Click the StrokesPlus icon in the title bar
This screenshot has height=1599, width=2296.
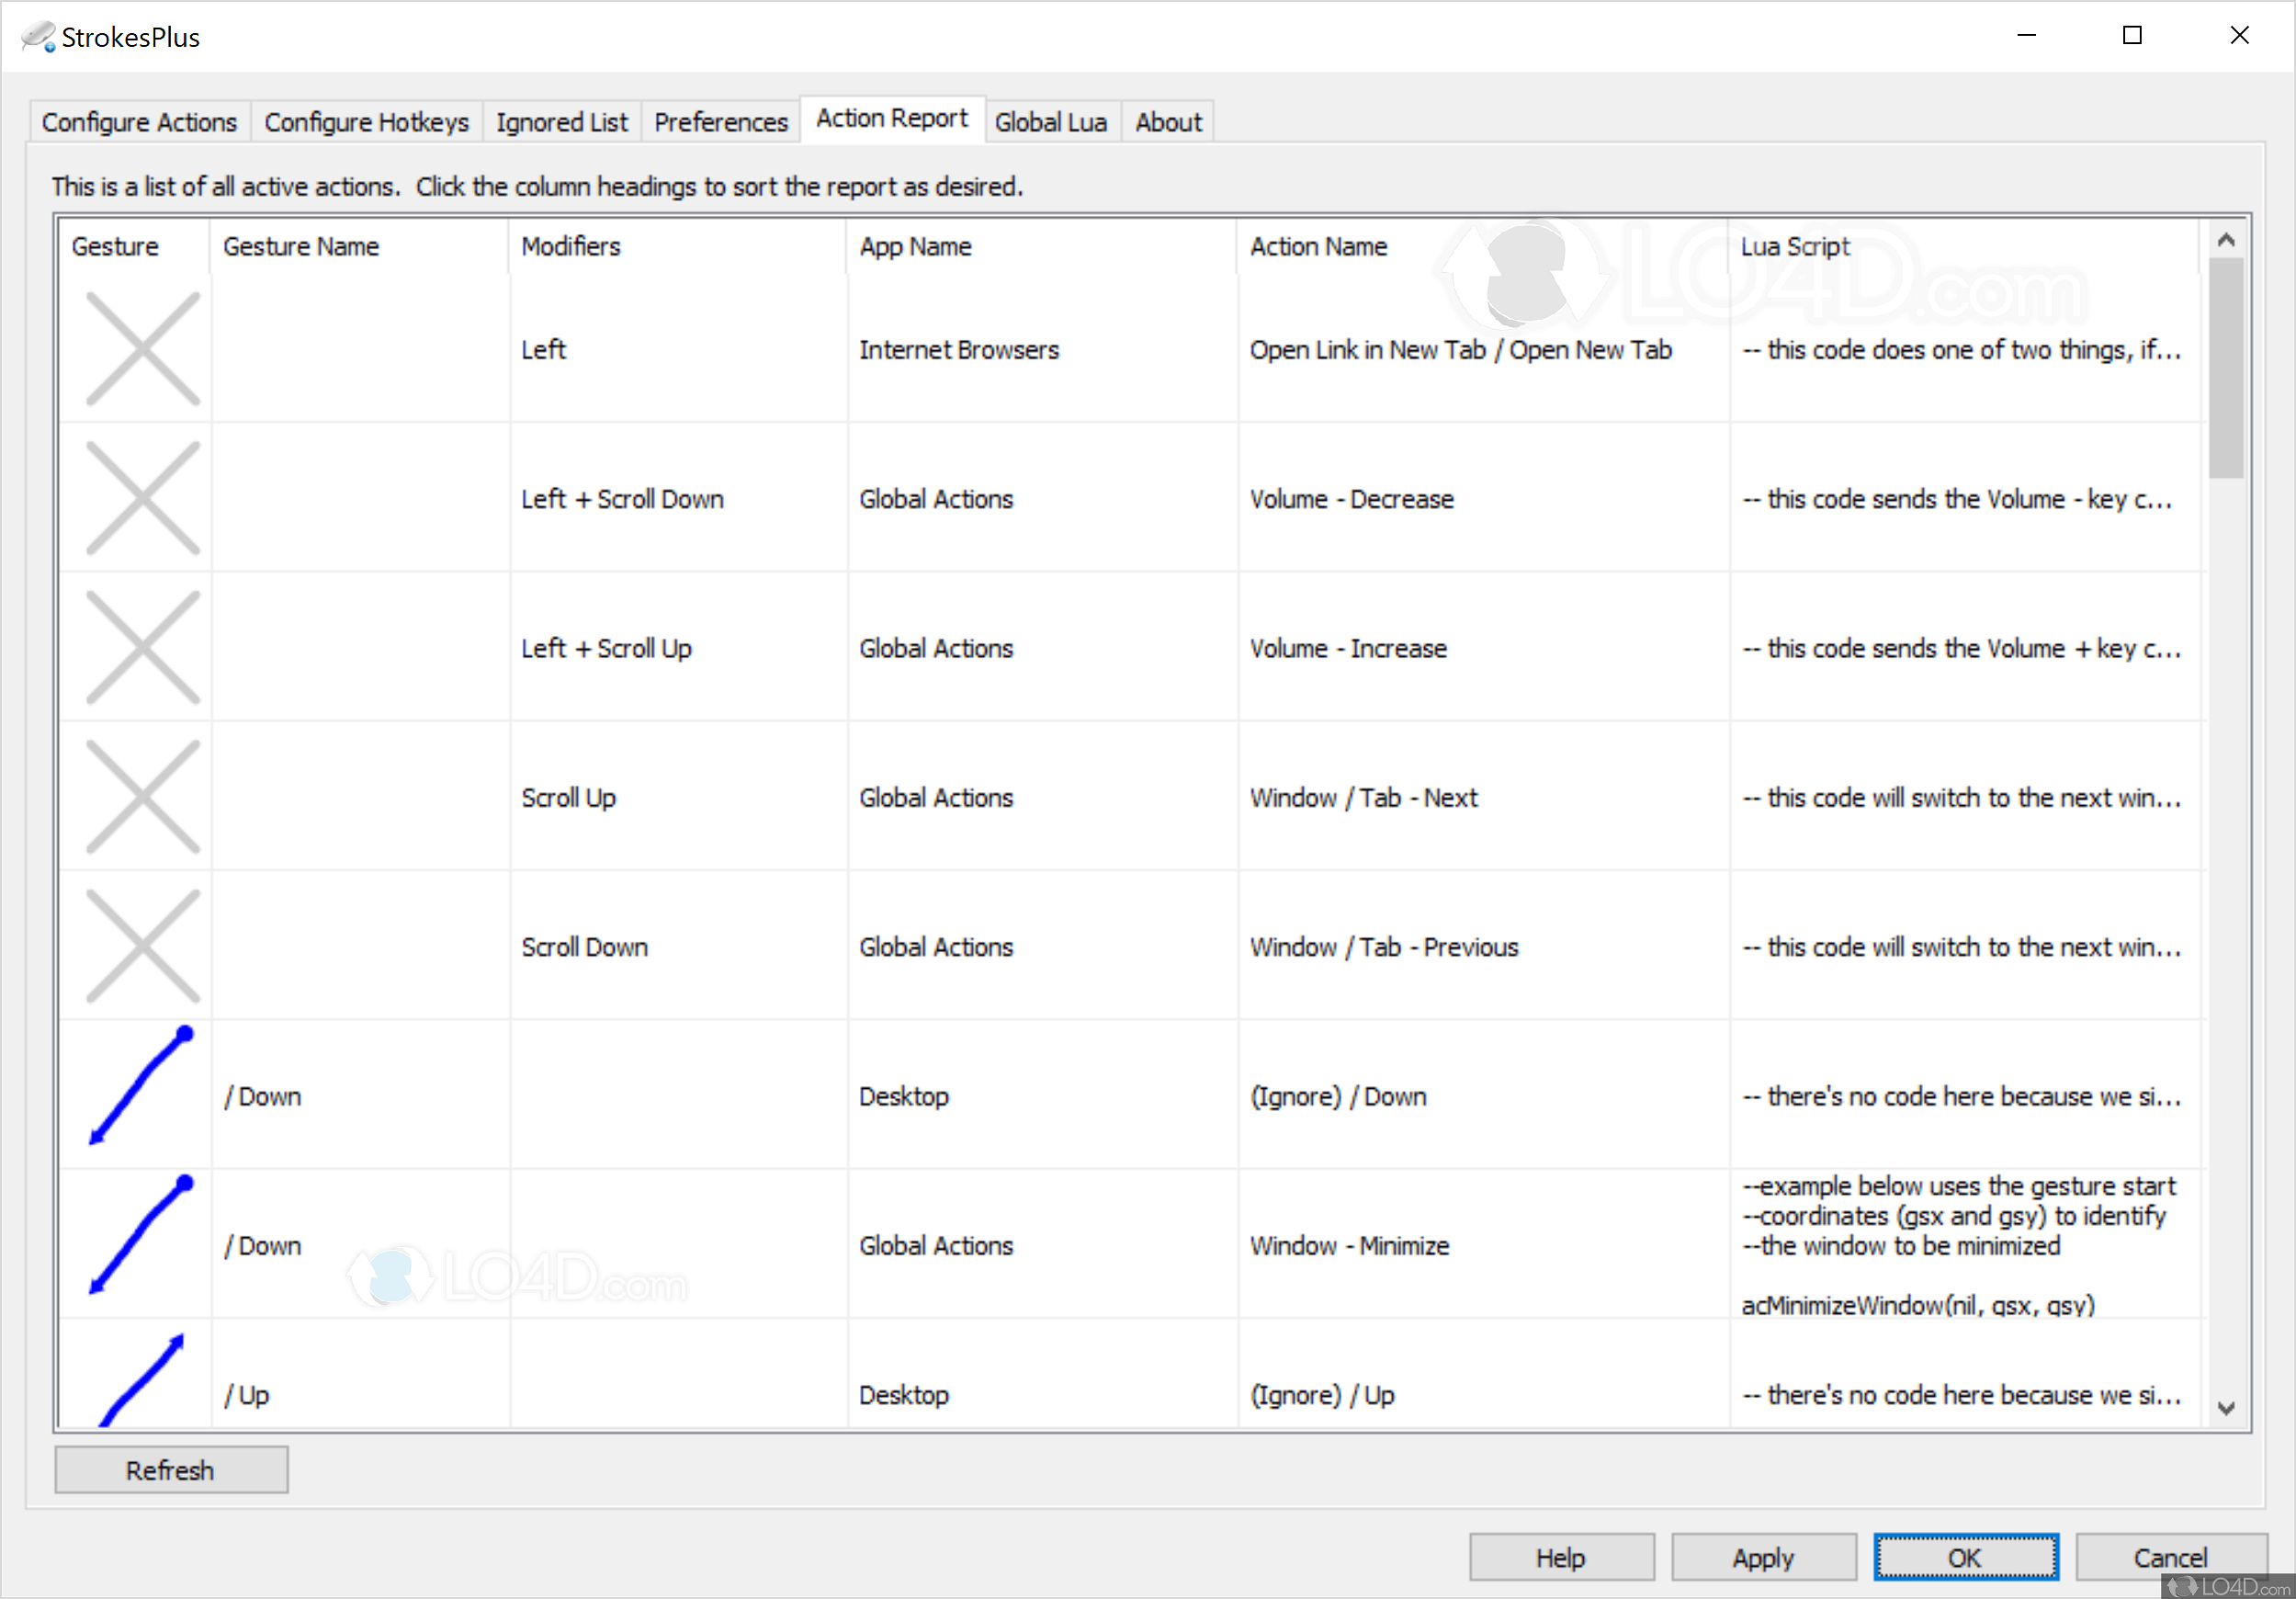[37, 36]
